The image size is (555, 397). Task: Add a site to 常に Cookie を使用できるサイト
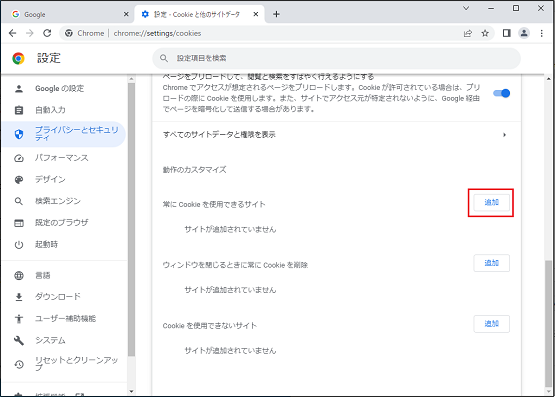491,202
